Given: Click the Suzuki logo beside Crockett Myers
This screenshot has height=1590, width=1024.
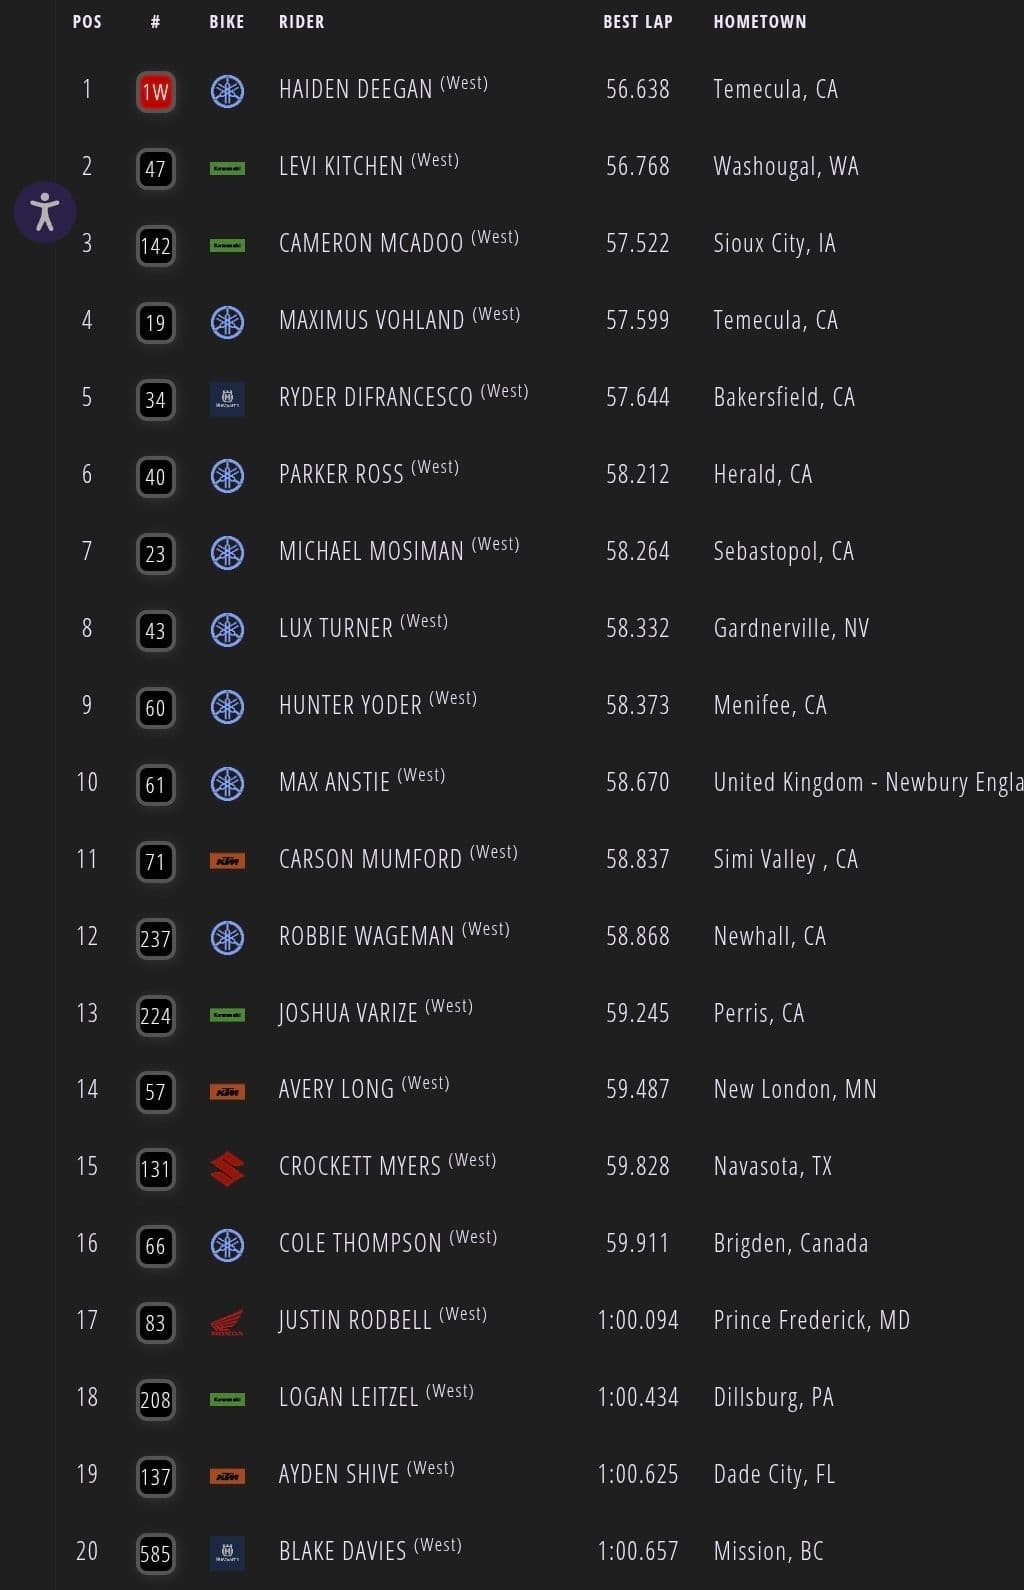Looking at the screenshot, I should tap(227, 1168).
